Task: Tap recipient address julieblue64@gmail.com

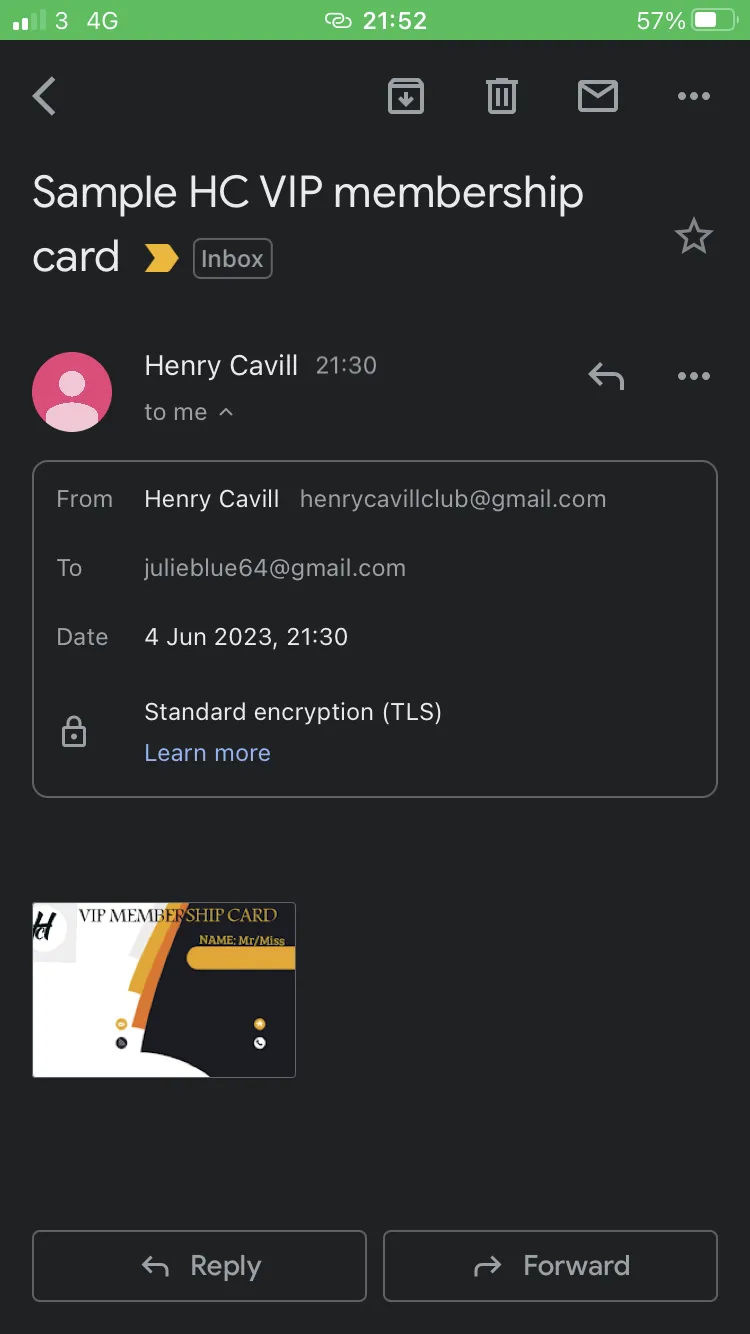Action: pos(275,568)
